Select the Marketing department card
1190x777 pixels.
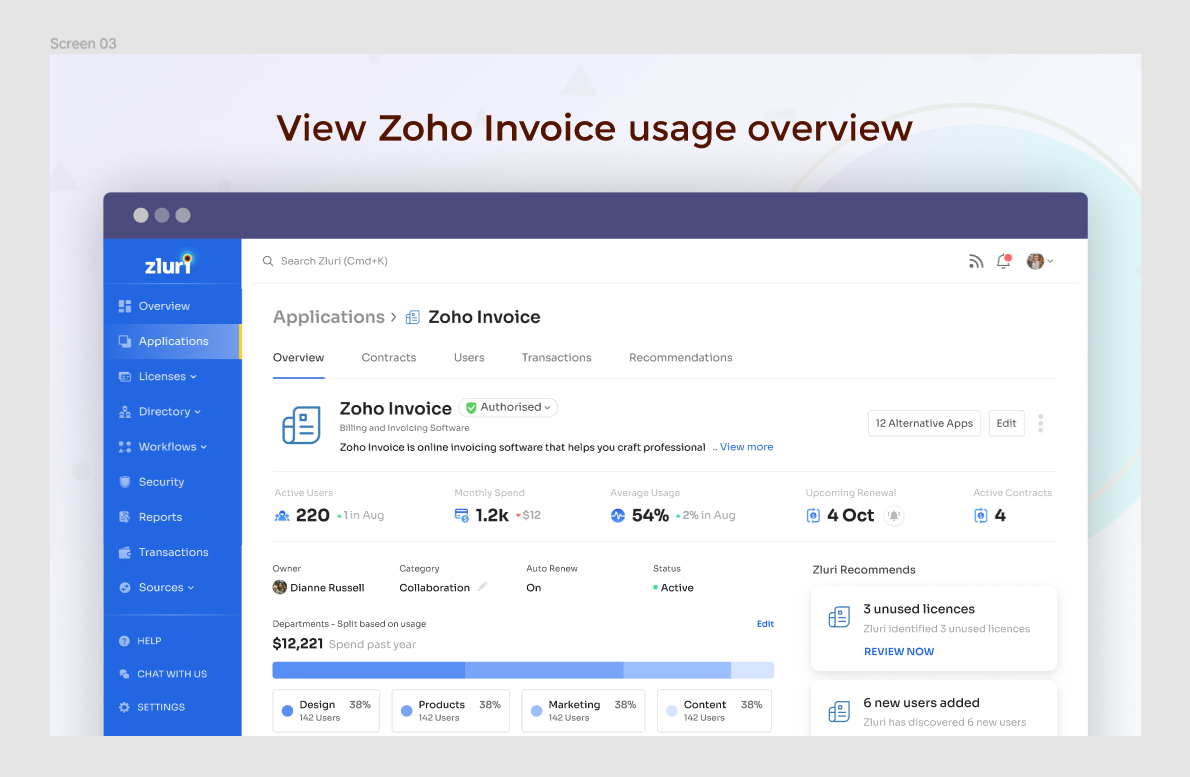[x=583, y=711]
